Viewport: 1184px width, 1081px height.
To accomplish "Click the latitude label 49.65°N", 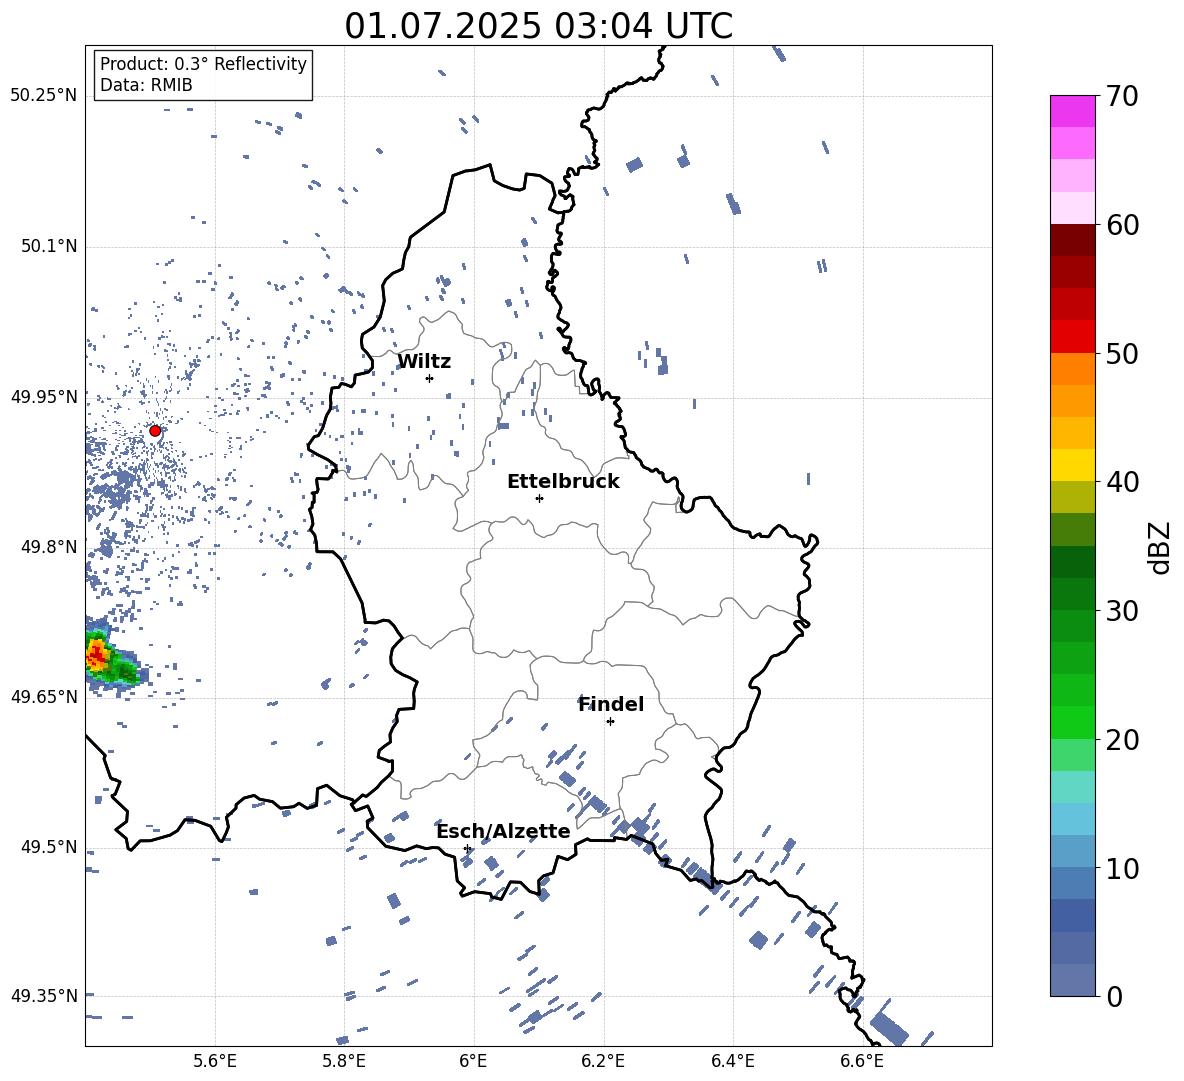I will 44,697.
